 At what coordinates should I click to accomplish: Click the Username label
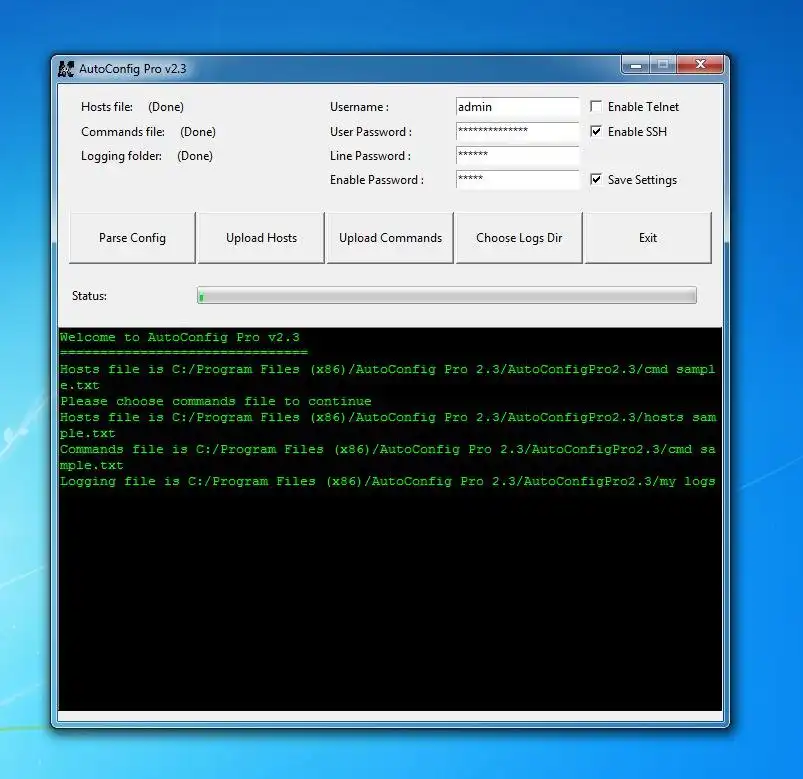(359, 107)
